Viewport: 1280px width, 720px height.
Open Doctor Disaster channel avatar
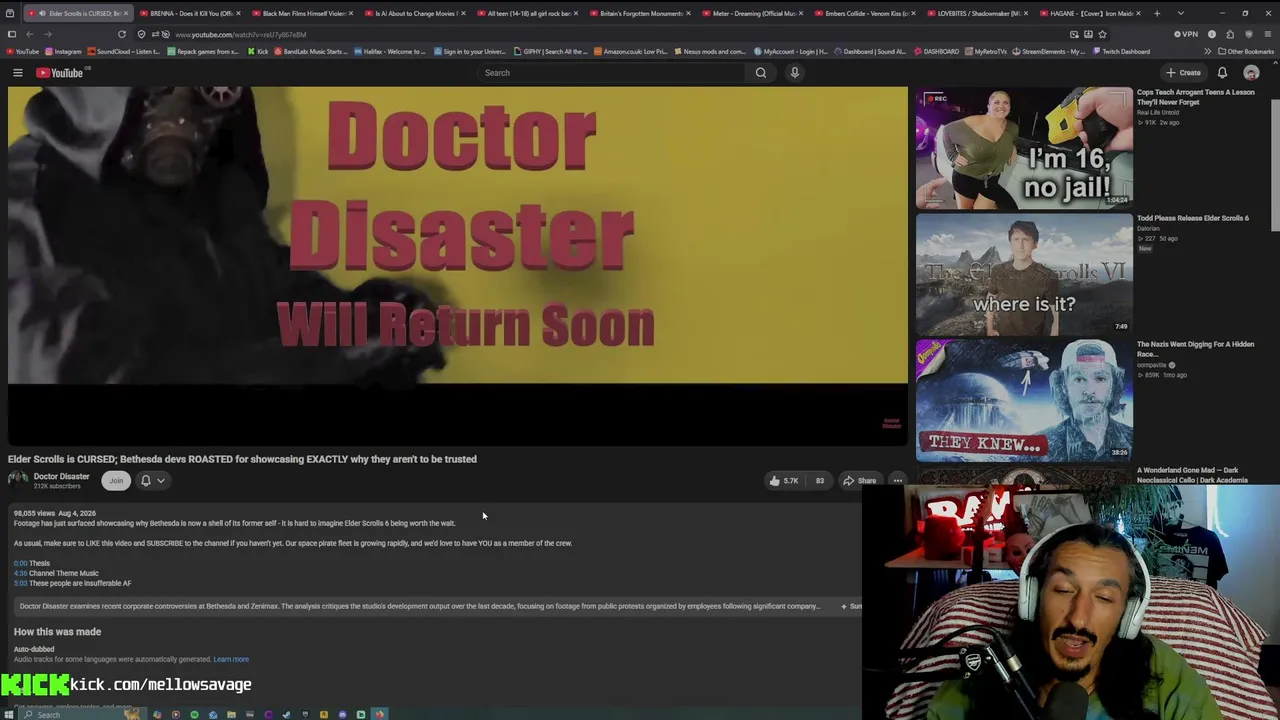(x=18, y=480)
